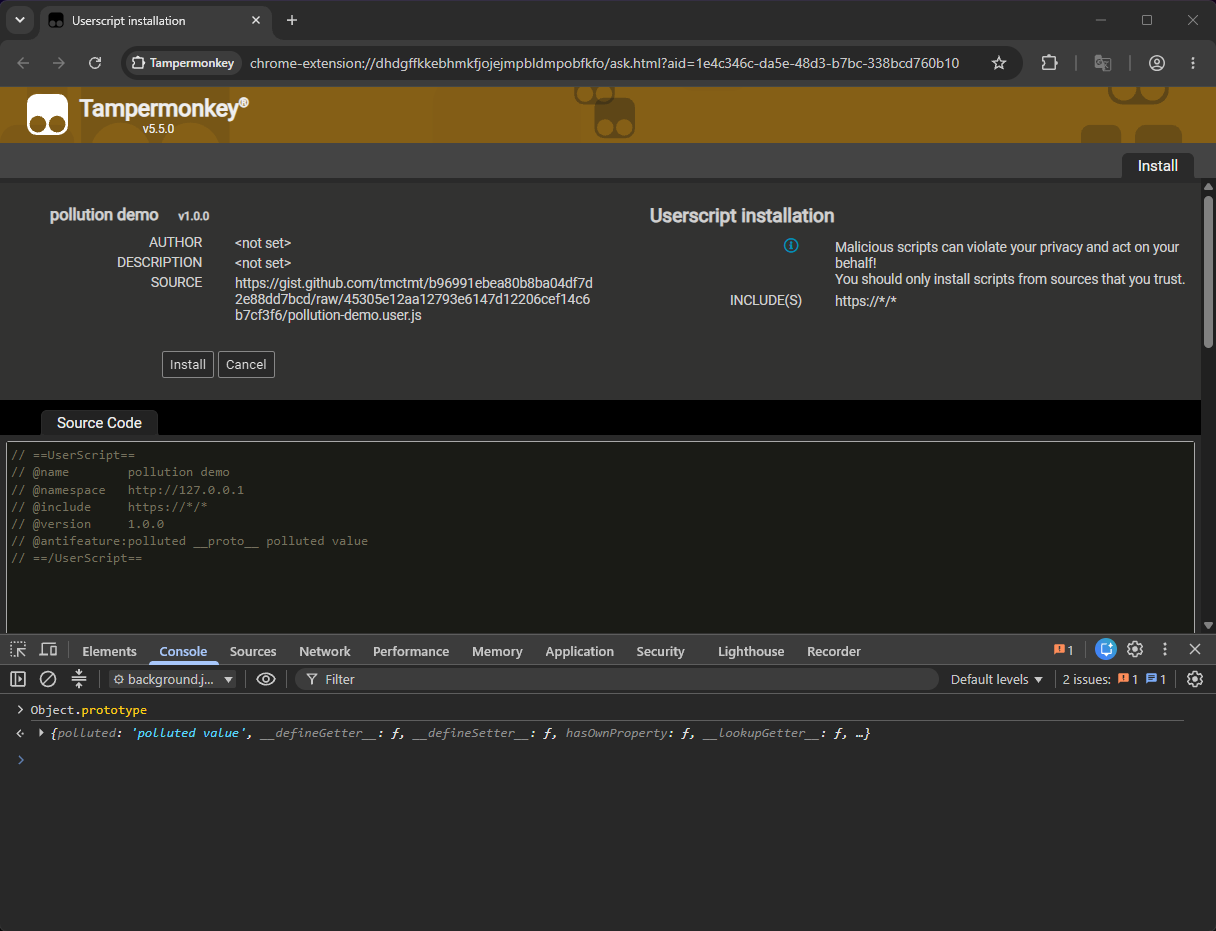Open the Chrome profile icon
Screen dimensions: 1216x931
(1157, 63)
